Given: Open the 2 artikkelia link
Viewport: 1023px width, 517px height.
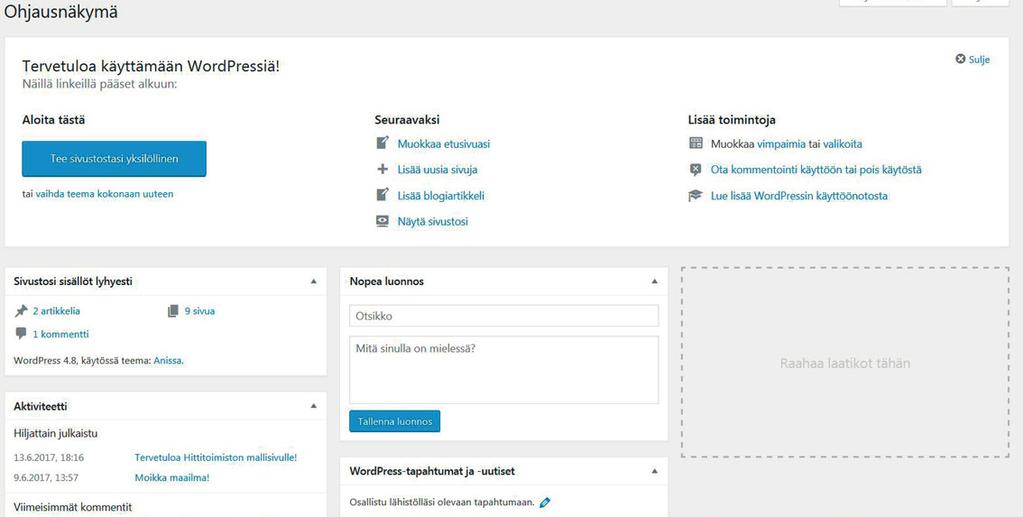Looking at the screenshot, I should pyautogui.click(x=56, y=311).
